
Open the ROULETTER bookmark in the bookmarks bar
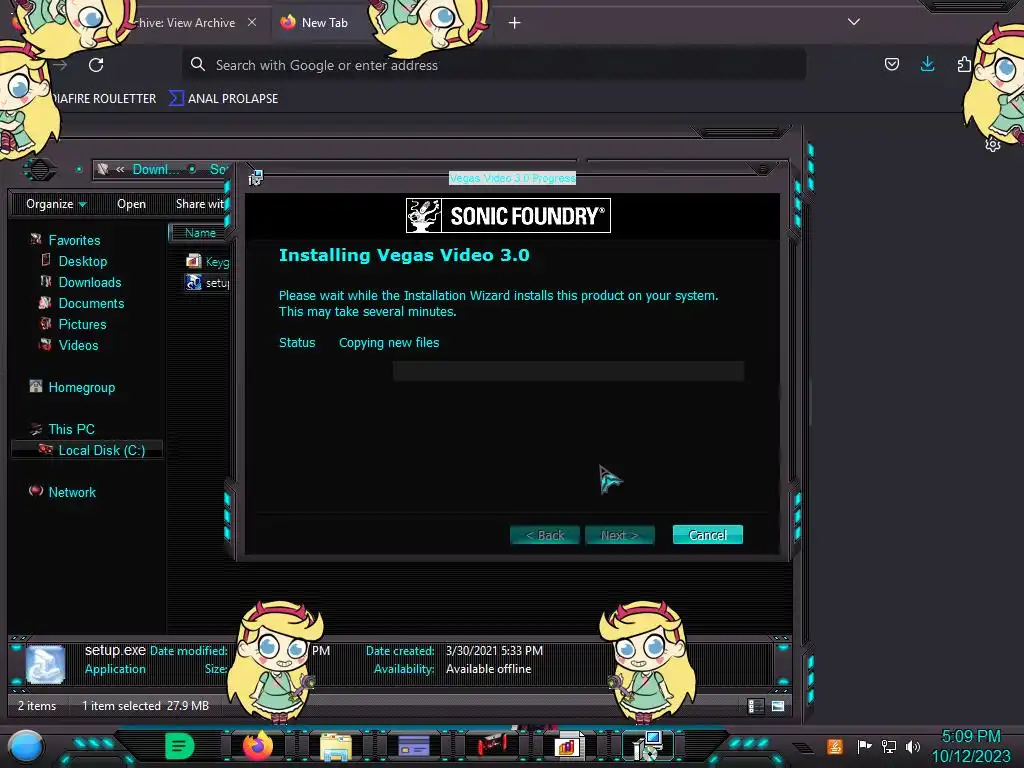click(x=104, y=99)
